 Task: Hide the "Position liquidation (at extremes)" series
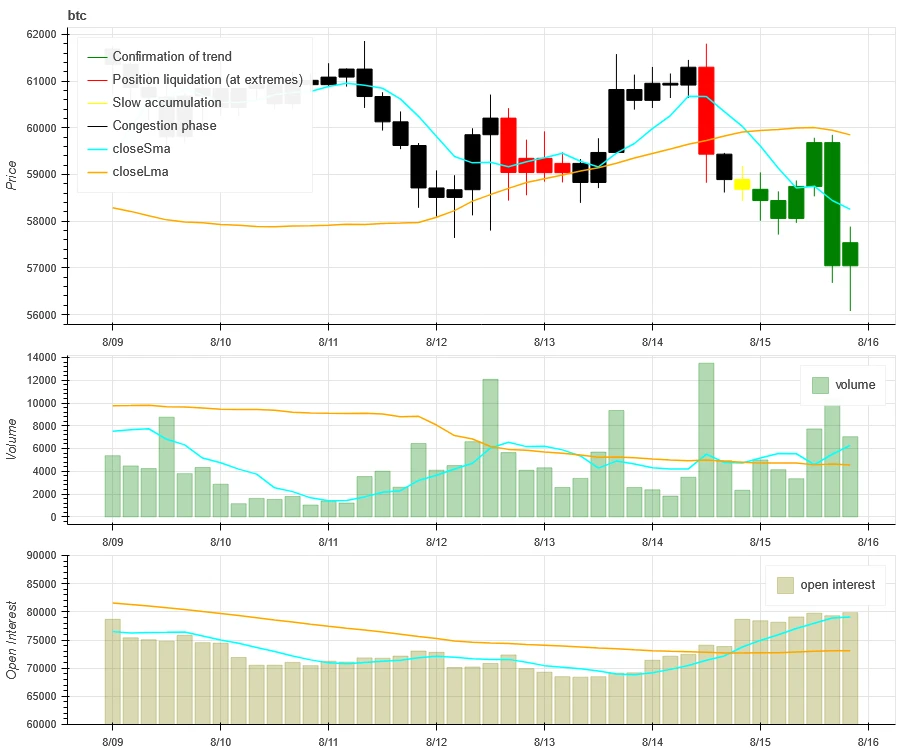207,80
